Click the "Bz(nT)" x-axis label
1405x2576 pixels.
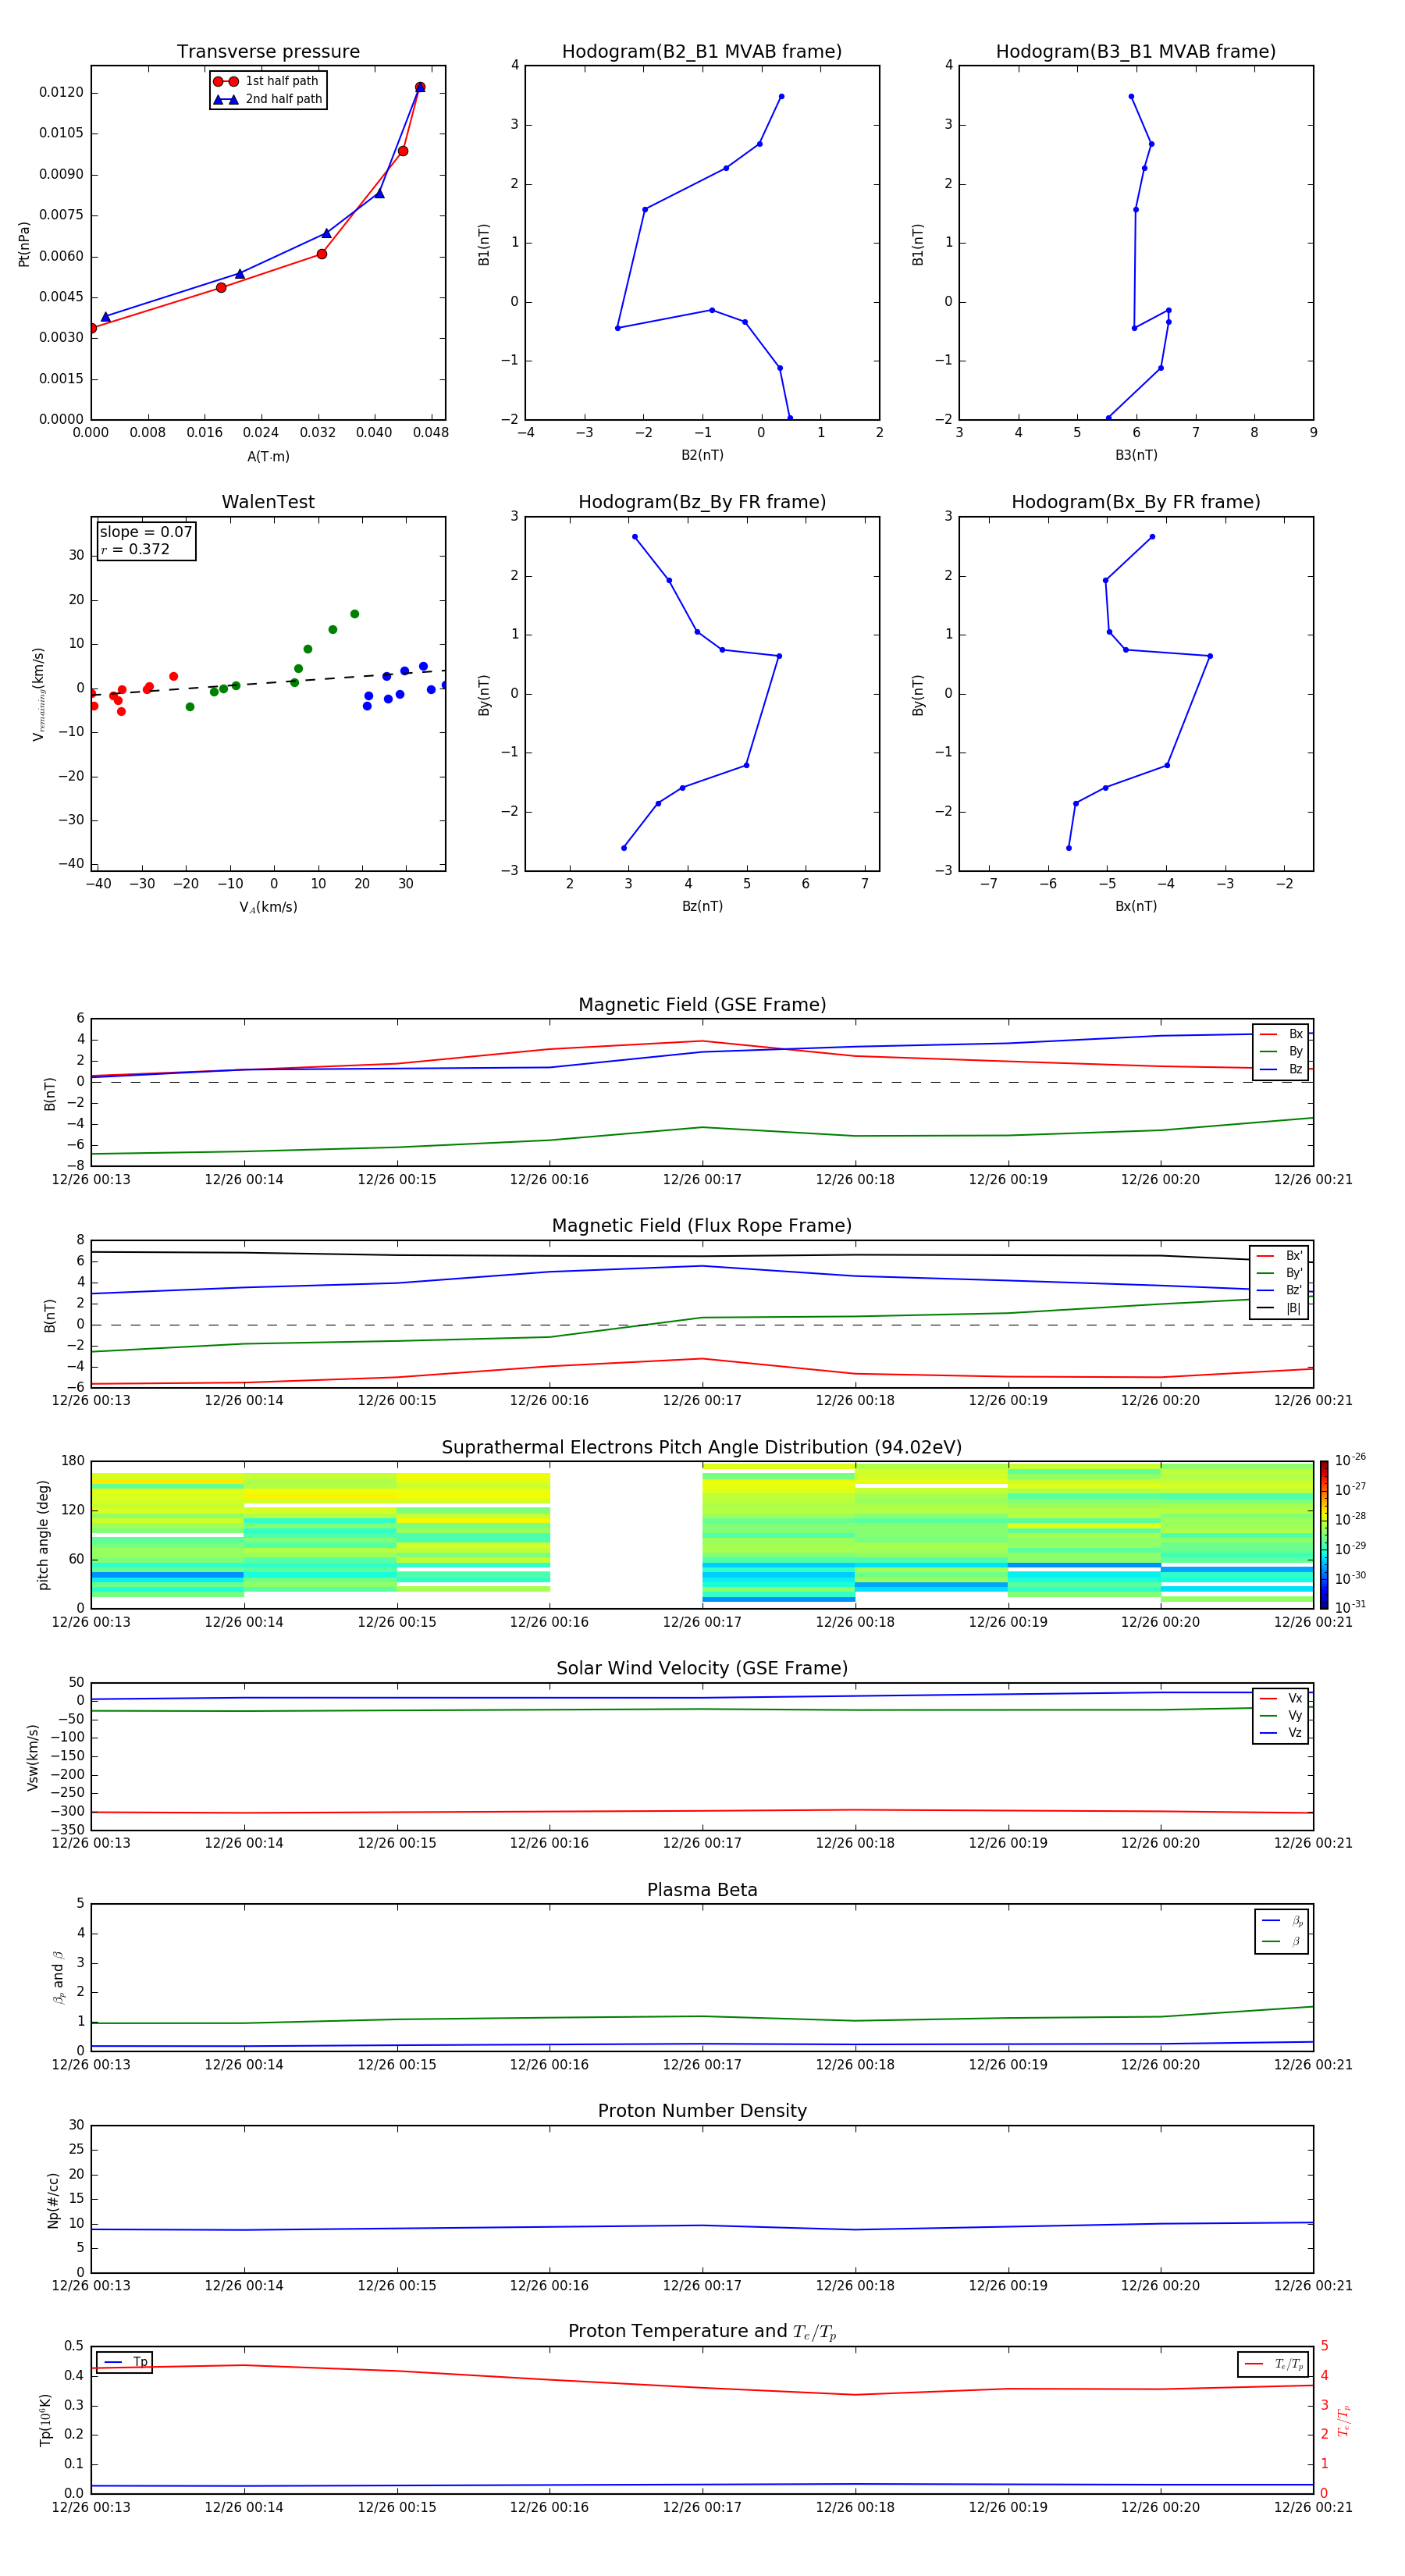702,906
